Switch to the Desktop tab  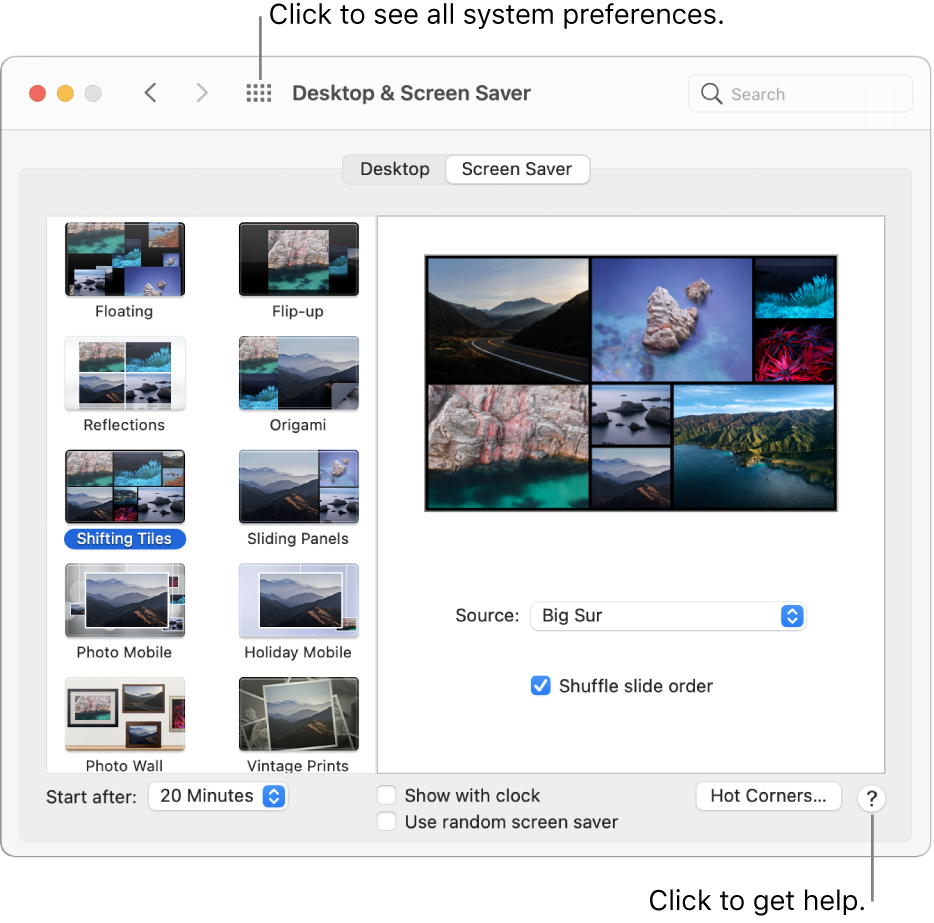pos(395,169)
